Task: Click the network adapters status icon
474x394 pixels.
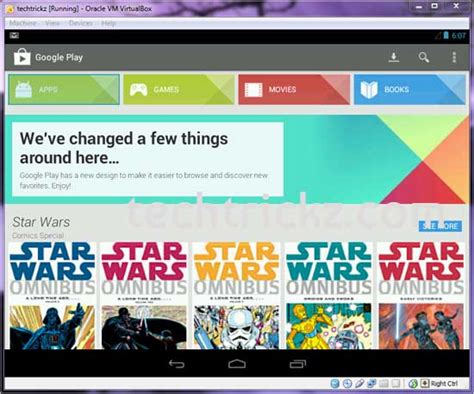Action: (371, 384)
